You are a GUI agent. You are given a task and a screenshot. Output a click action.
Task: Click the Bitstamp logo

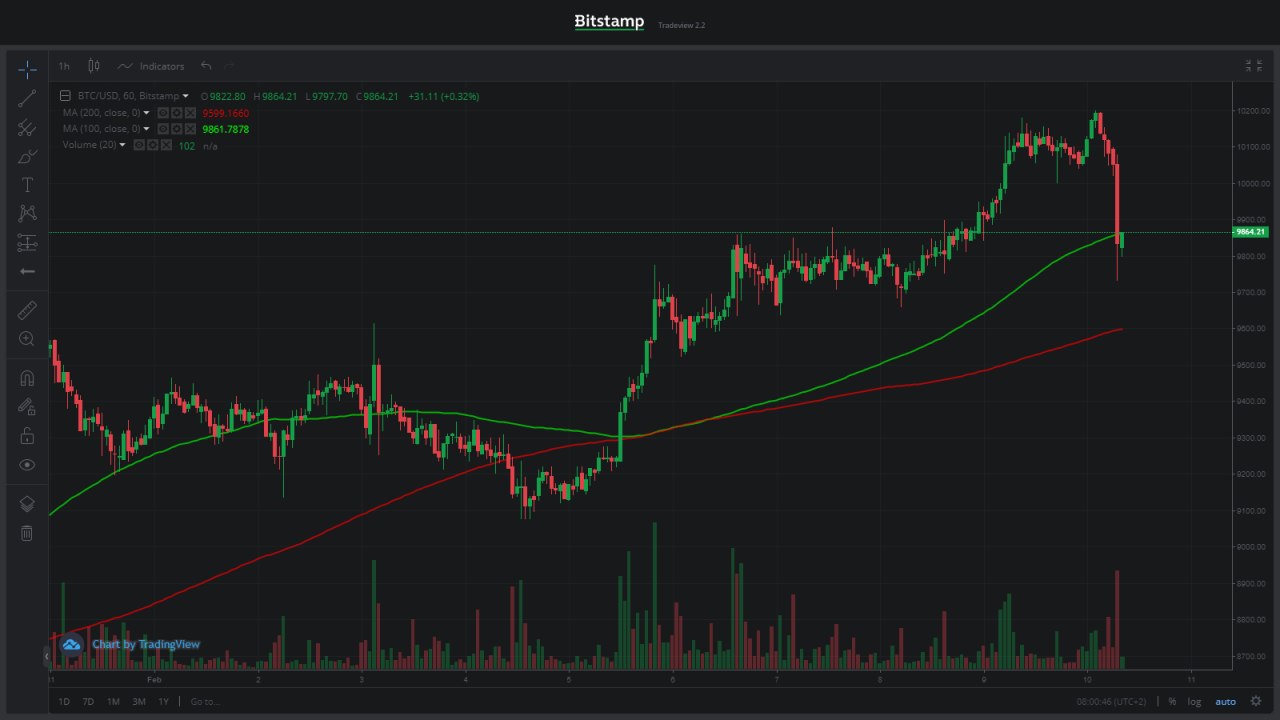(x=609, y=22)
